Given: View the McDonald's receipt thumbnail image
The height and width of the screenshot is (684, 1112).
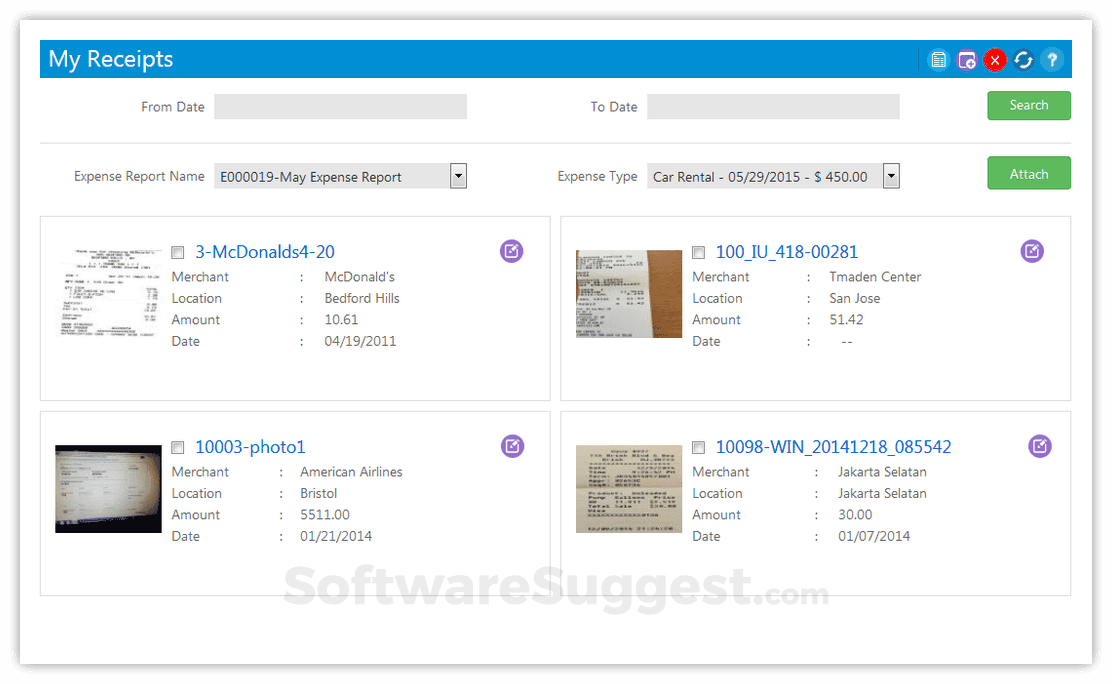Looking at the screenshot, I should (108, 293).
